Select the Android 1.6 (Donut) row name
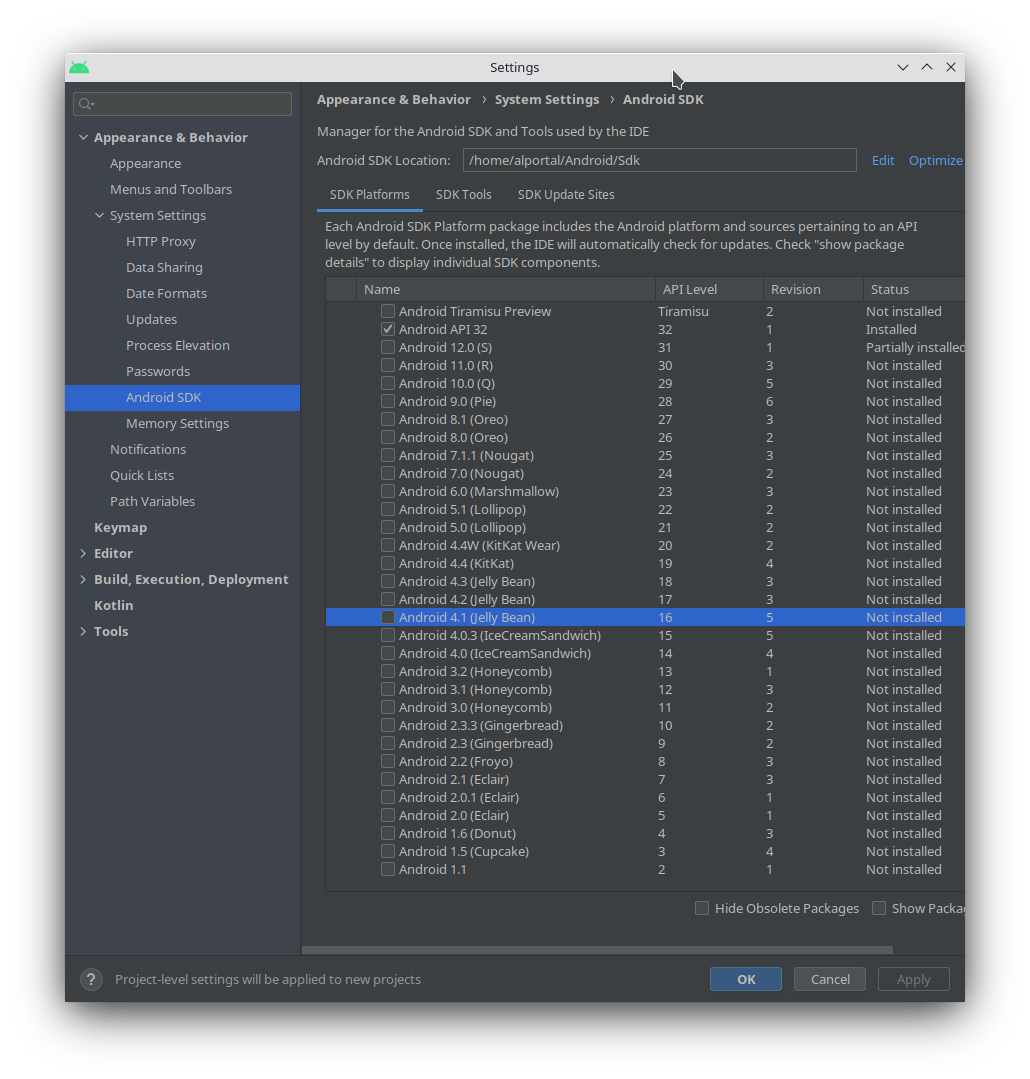Viewport: 1030px width, 1079px height. tap(457, 833)
